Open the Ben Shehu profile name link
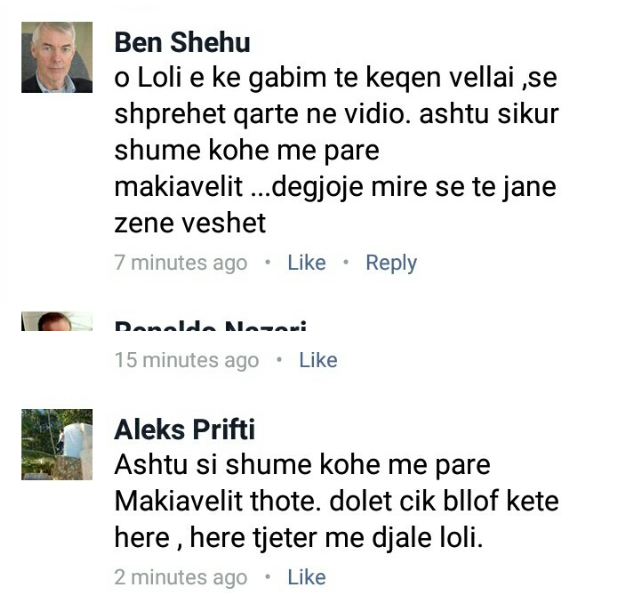 (x=182, y=42)
